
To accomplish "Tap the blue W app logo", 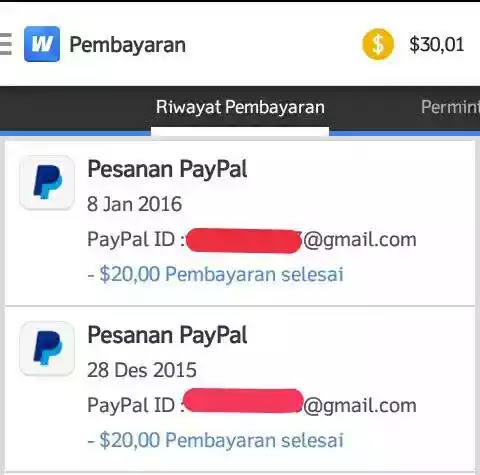I will coord(42,44).
